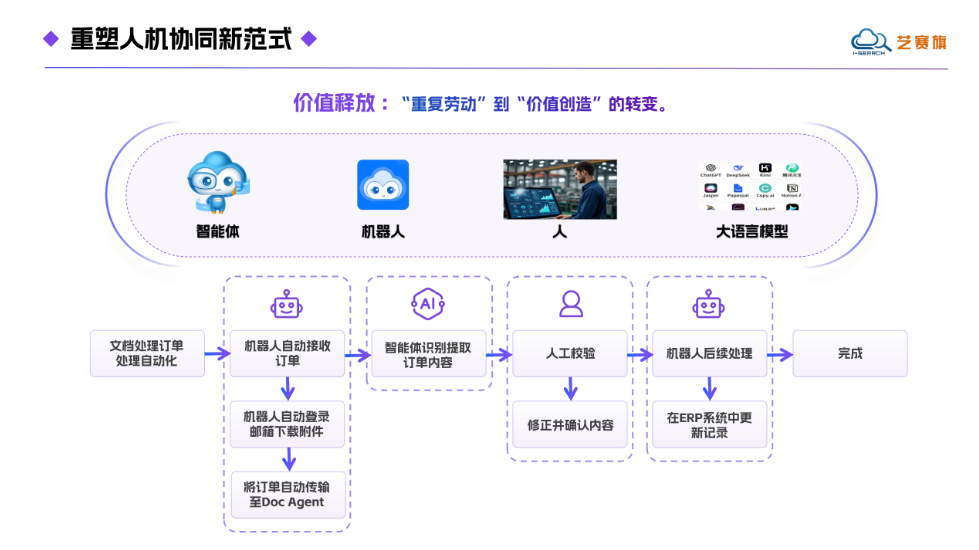Viewport: 979px width, 550px height.
Task: Open the 大语言模型 logo grid image
Action: pos(752,186)
